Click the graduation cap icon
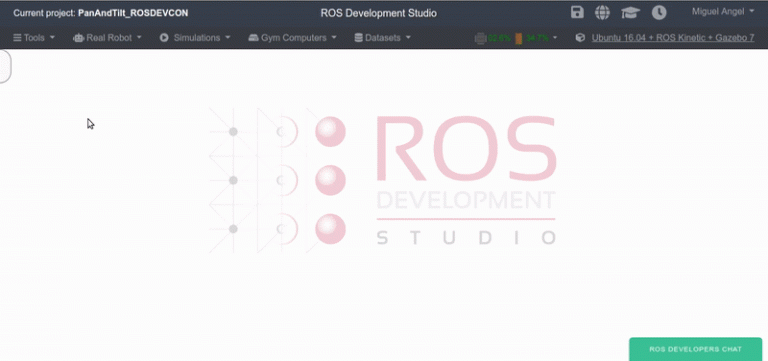 [630, 13]
